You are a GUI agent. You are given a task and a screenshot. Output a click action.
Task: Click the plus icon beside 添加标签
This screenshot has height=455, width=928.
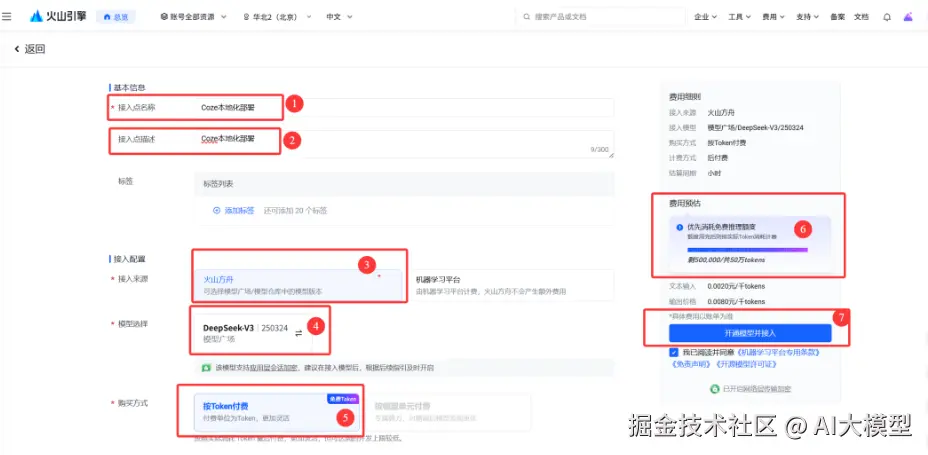[217, 210]
